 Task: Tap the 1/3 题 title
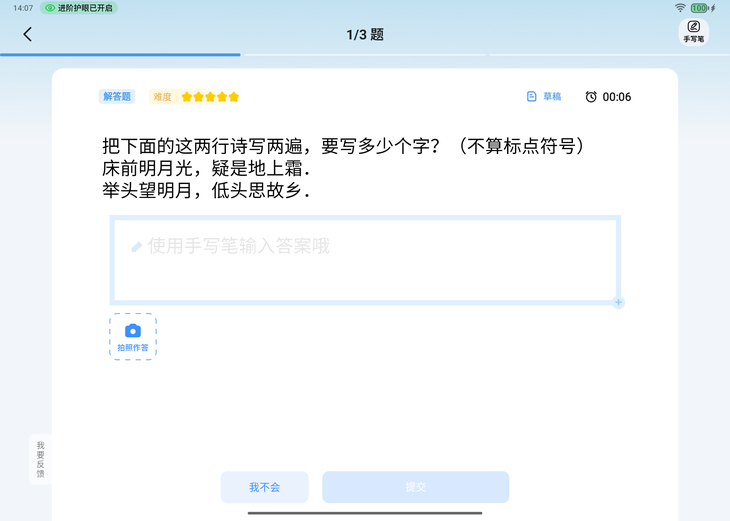click(x=365, y=34)
